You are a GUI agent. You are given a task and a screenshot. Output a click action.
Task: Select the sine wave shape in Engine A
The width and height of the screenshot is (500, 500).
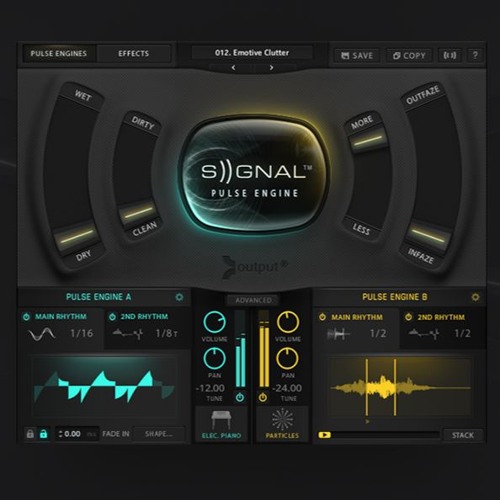tap(42, 334)
